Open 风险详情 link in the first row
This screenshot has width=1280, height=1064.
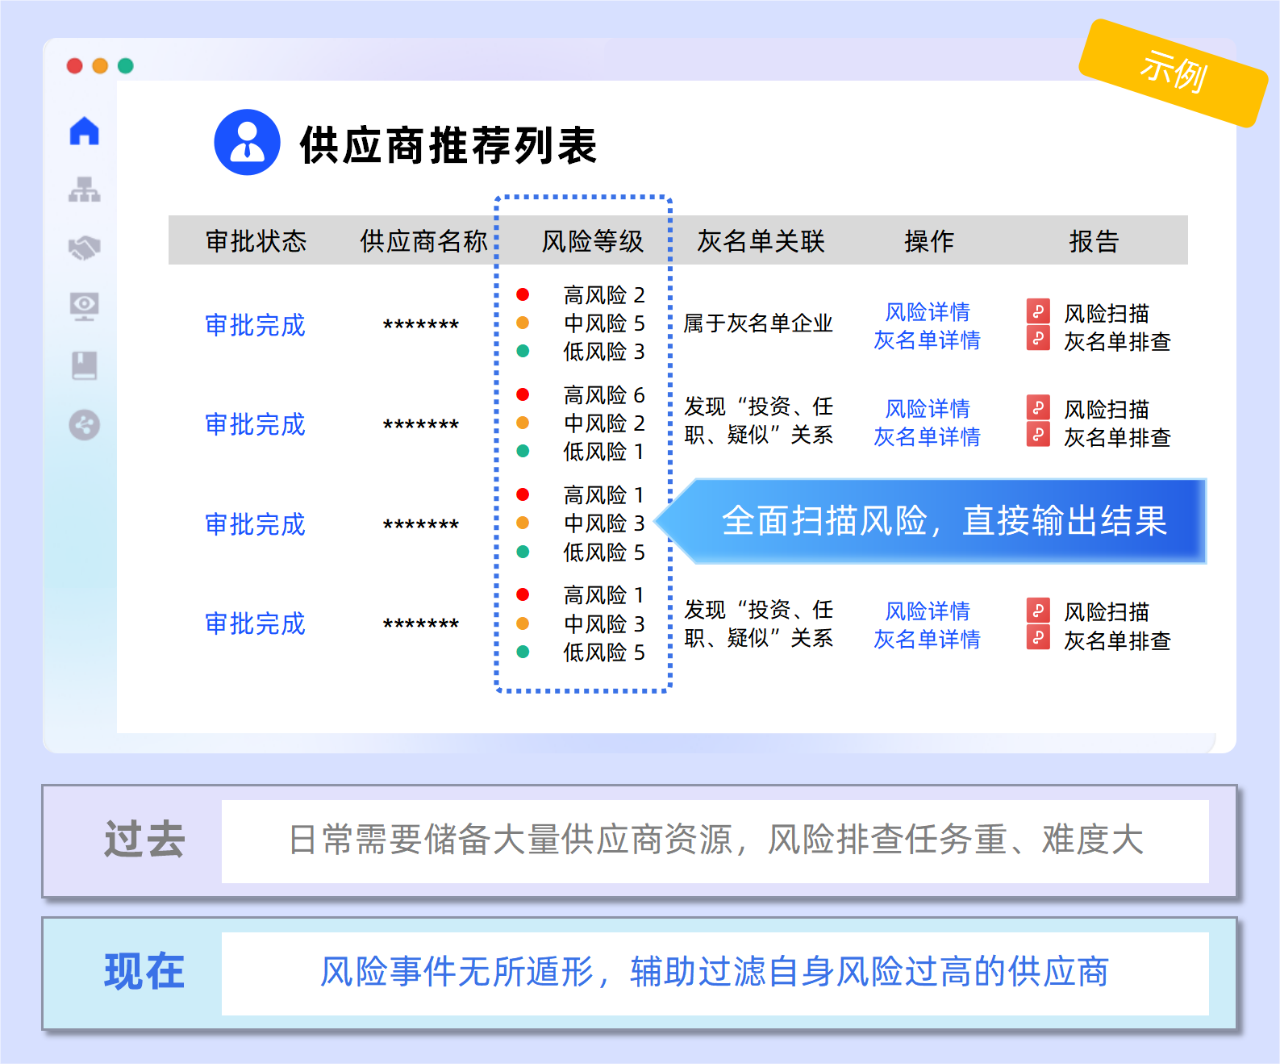[927, 312]
